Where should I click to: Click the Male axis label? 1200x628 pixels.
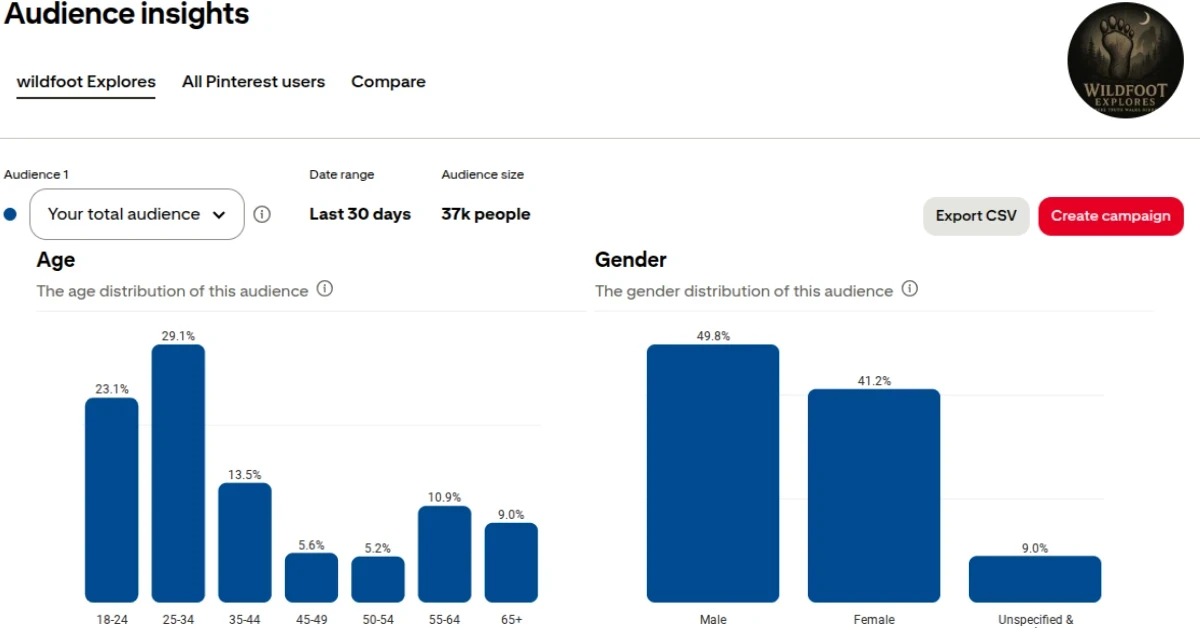pos(713,620)
